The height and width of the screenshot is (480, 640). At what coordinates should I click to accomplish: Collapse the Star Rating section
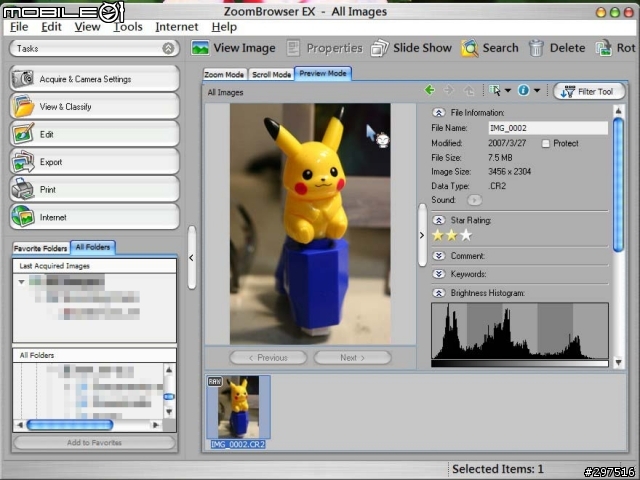tap(438, 220)
